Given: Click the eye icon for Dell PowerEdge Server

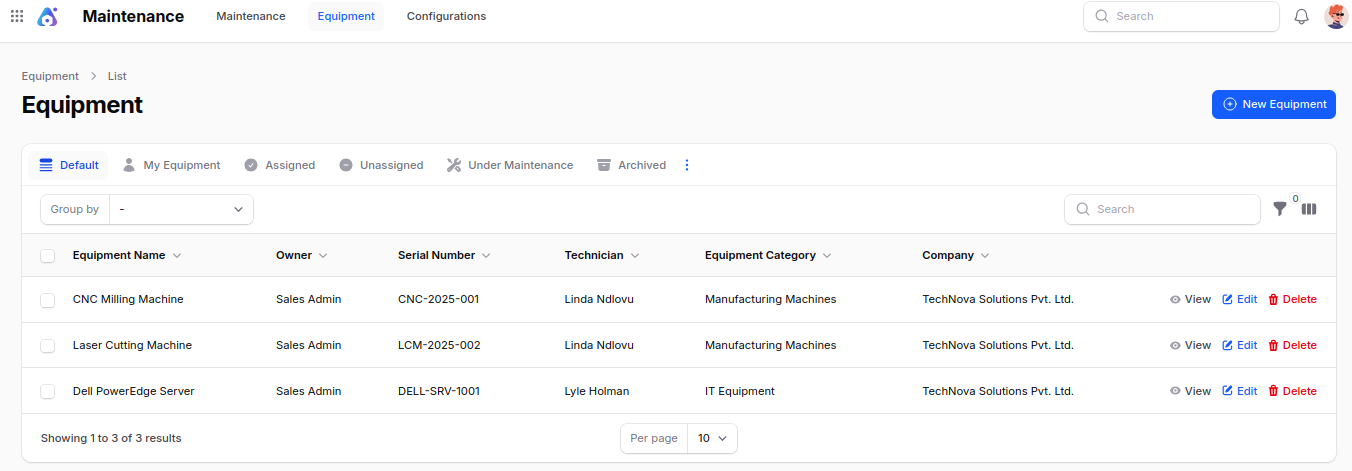Looking at the screenshot, I should [1175, 391].
